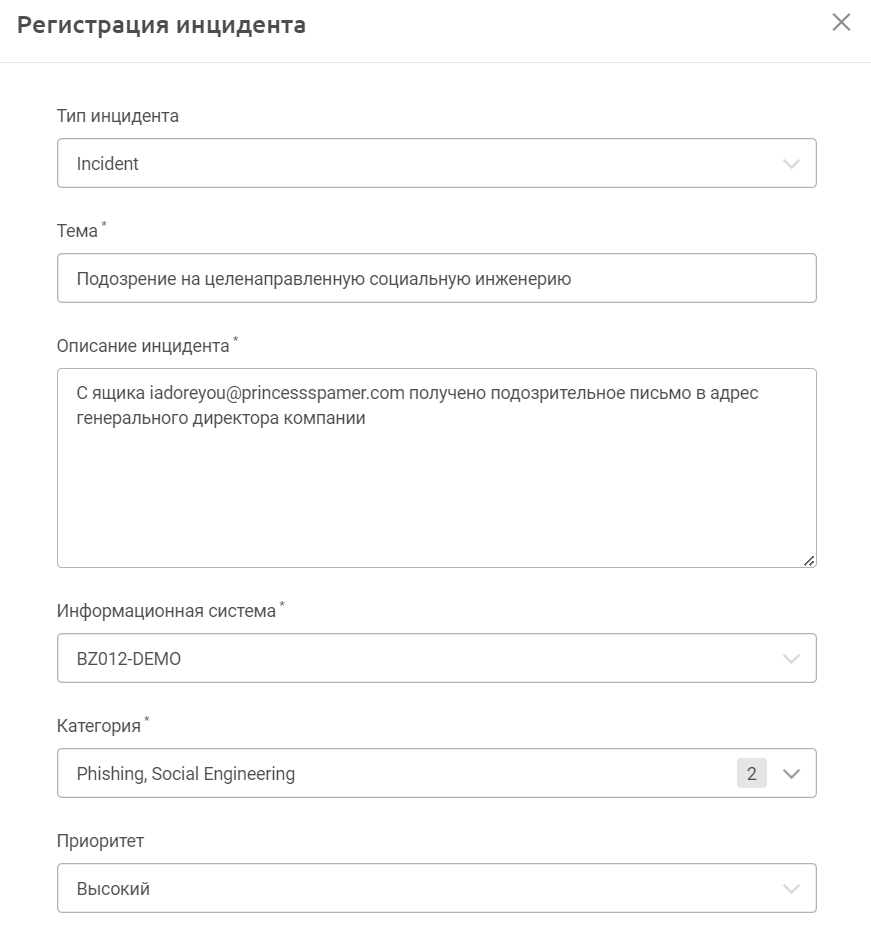Open the Тип инцидента dropdown showing Incident
Screen dimensions: 871x926
click(x=420, y=163)
